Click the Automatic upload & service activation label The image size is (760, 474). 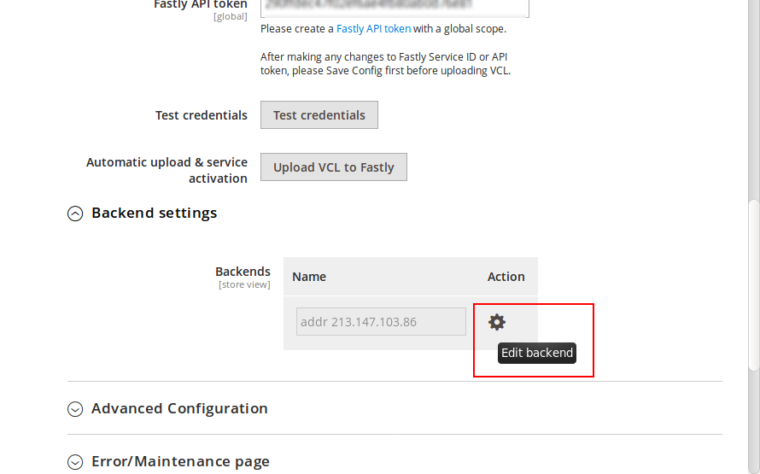(166, 170)
